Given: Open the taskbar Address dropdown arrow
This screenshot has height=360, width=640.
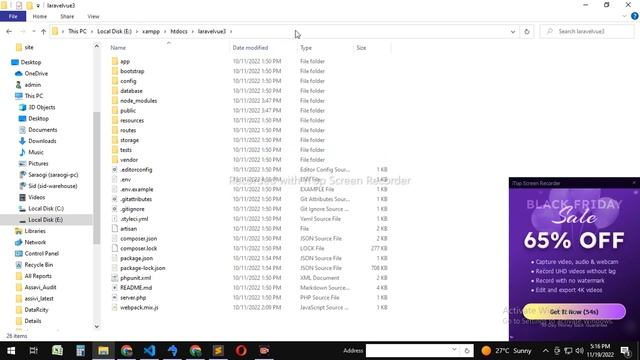Looking at the screenshot, I should point(454,350).
